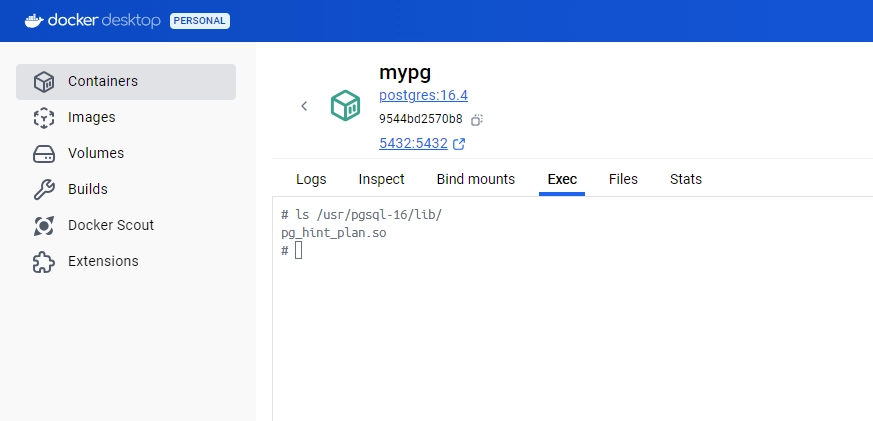Go back using the left chevron
This screenshot has width=873, height=421.
(x=304, y=106)
